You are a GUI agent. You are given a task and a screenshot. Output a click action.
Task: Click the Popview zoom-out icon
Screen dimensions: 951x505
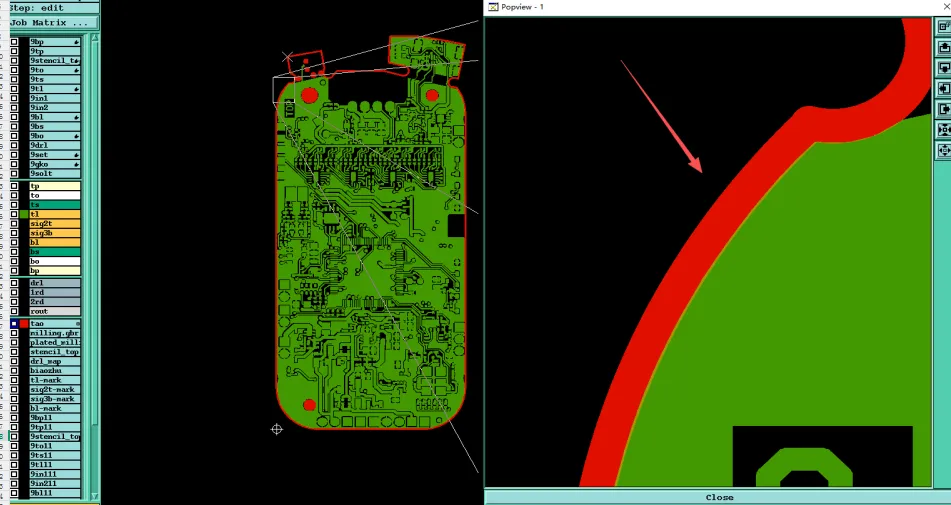pyautogui.click(x=944, y=150)
